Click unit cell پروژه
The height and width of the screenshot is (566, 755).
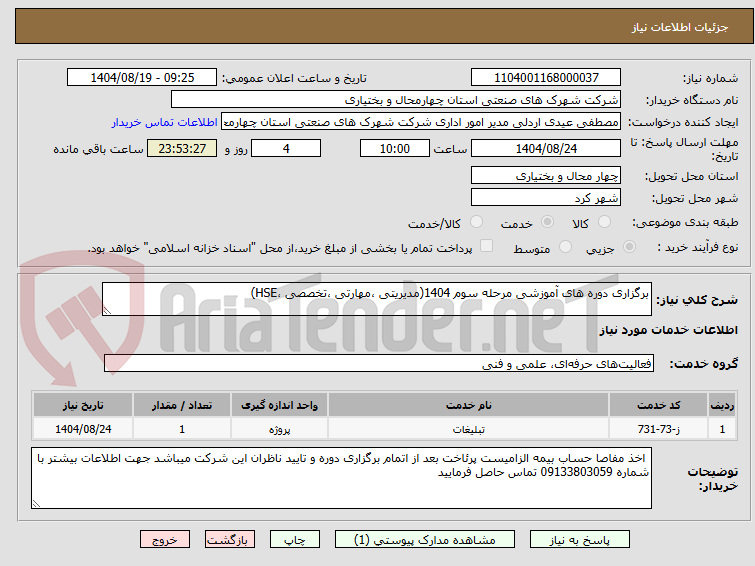(x=279, y=429)
